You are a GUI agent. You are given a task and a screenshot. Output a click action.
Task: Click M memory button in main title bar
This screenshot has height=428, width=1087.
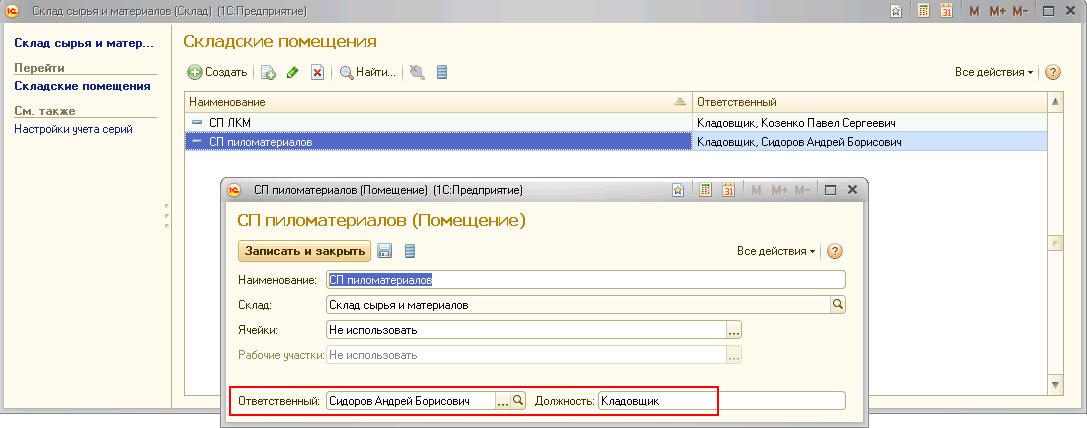[975, 12]
